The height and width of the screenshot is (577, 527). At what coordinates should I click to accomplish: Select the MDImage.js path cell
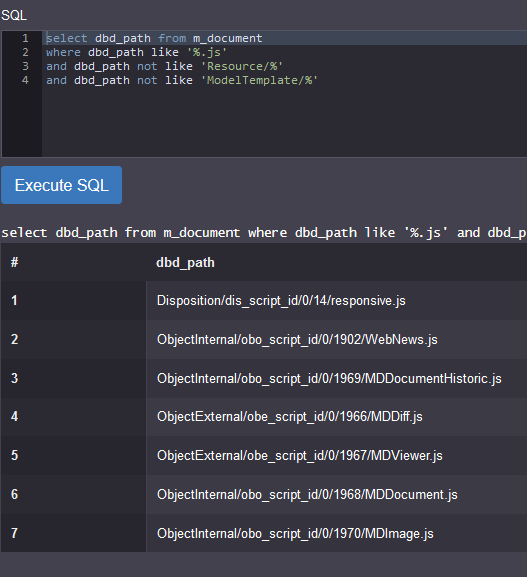point(337,533)
